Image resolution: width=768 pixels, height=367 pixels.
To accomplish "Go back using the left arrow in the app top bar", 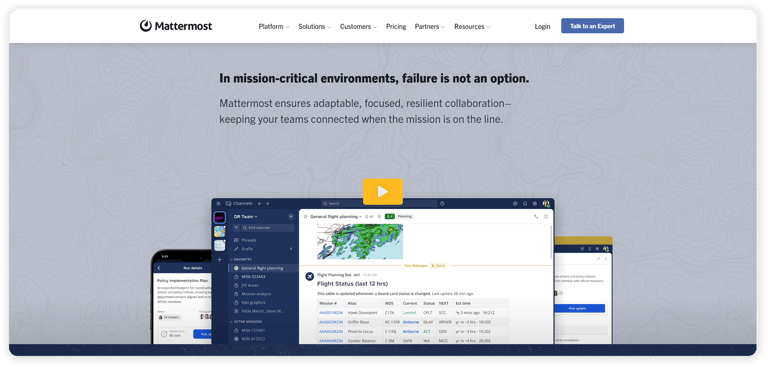I will click(x=260, y=203).
